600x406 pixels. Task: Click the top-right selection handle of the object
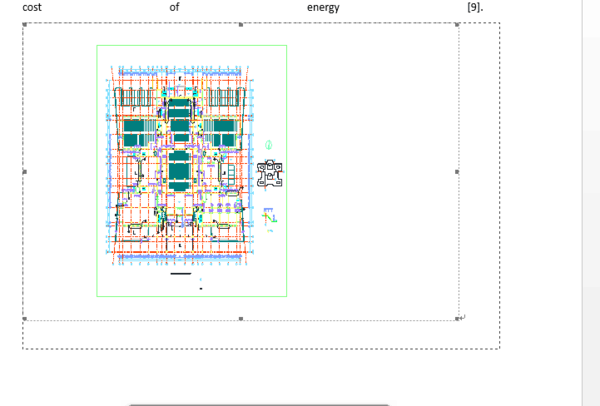[457, 24]
